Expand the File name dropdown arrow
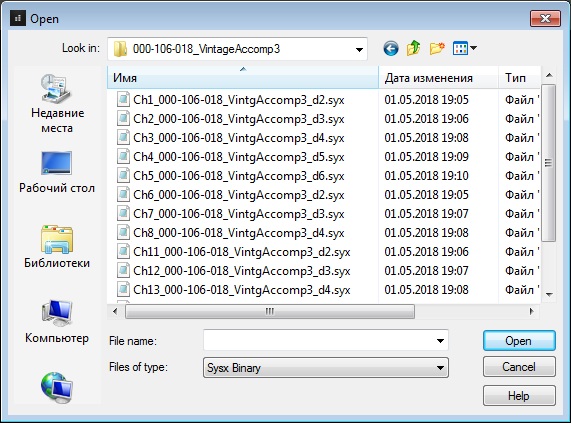Image resolution: width=571 pixels, height=423 pixels. (x=440, y=341)
